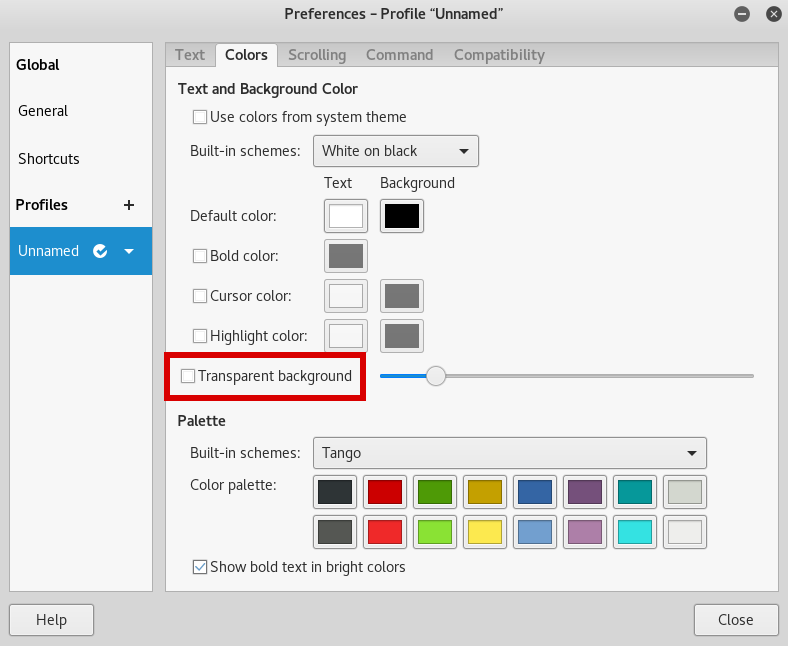Open Shortcuts settings in sidebar
Screen dimensions: 788x646
81,159
